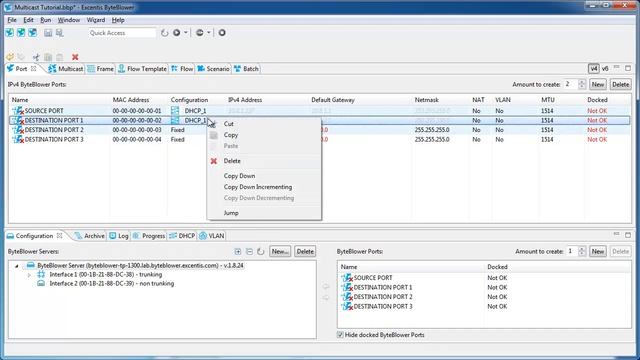Open the File menu
640x360 pixels.
(12, 20)
